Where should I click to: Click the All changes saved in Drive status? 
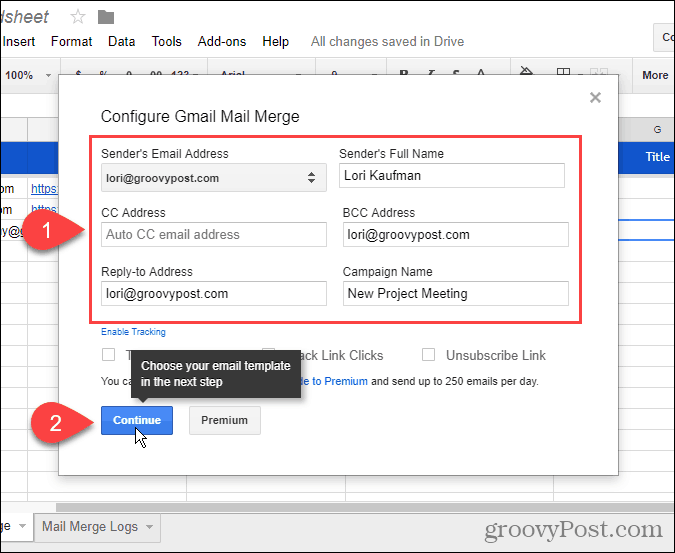point(387,41)
